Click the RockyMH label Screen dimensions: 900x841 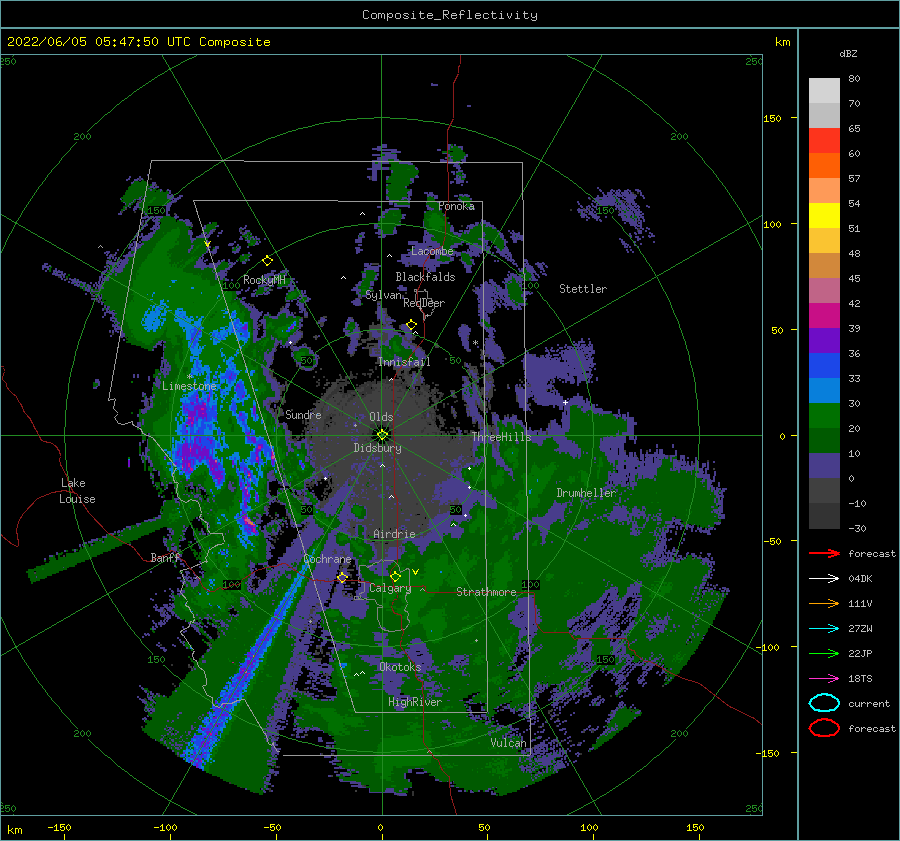pyautogui.click(x=264, y=280)
